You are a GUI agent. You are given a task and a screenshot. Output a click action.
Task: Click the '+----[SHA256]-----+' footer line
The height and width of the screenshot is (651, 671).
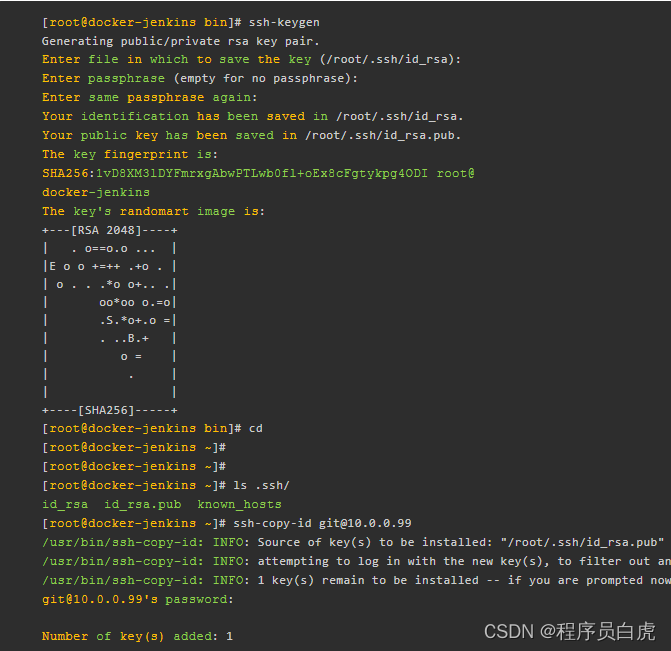(110, 410)
